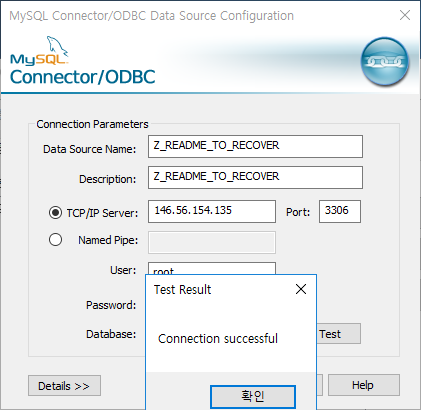Screen dimensions: 421x410
Task: Click the Test connection button
Action: 338,334
